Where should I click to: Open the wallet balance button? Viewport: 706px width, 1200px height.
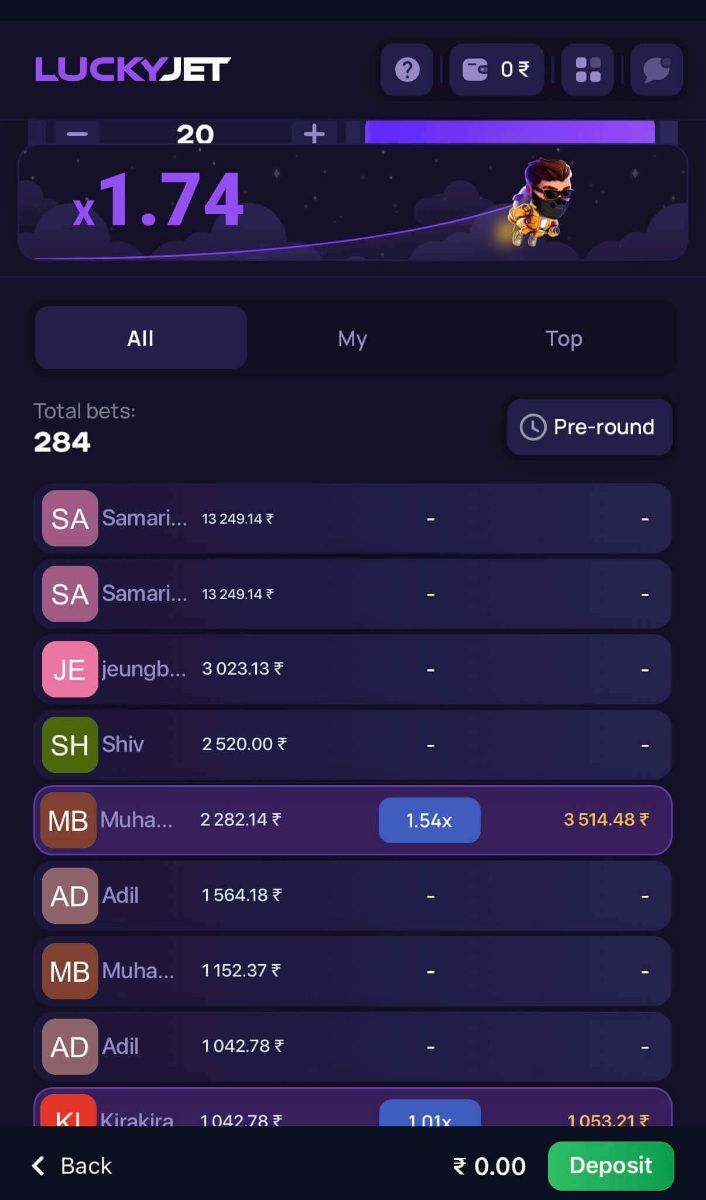click(x=497, y=70)
